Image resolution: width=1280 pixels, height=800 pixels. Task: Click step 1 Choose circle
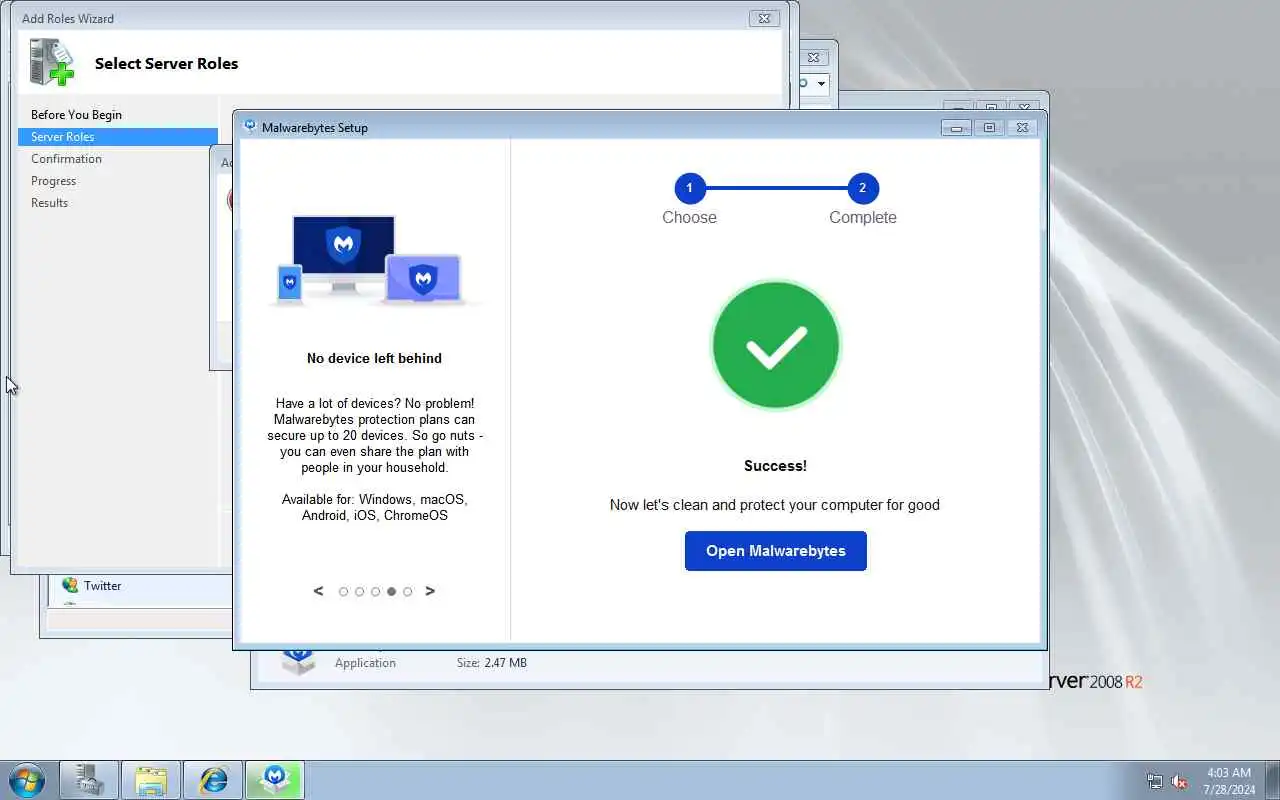click(x=689, y=188)
